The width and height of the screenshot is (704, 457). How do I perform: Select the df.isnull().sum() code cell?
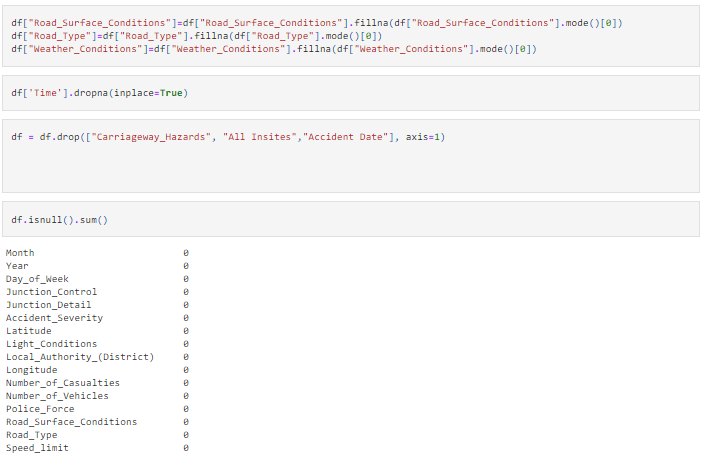click(351, 219)
